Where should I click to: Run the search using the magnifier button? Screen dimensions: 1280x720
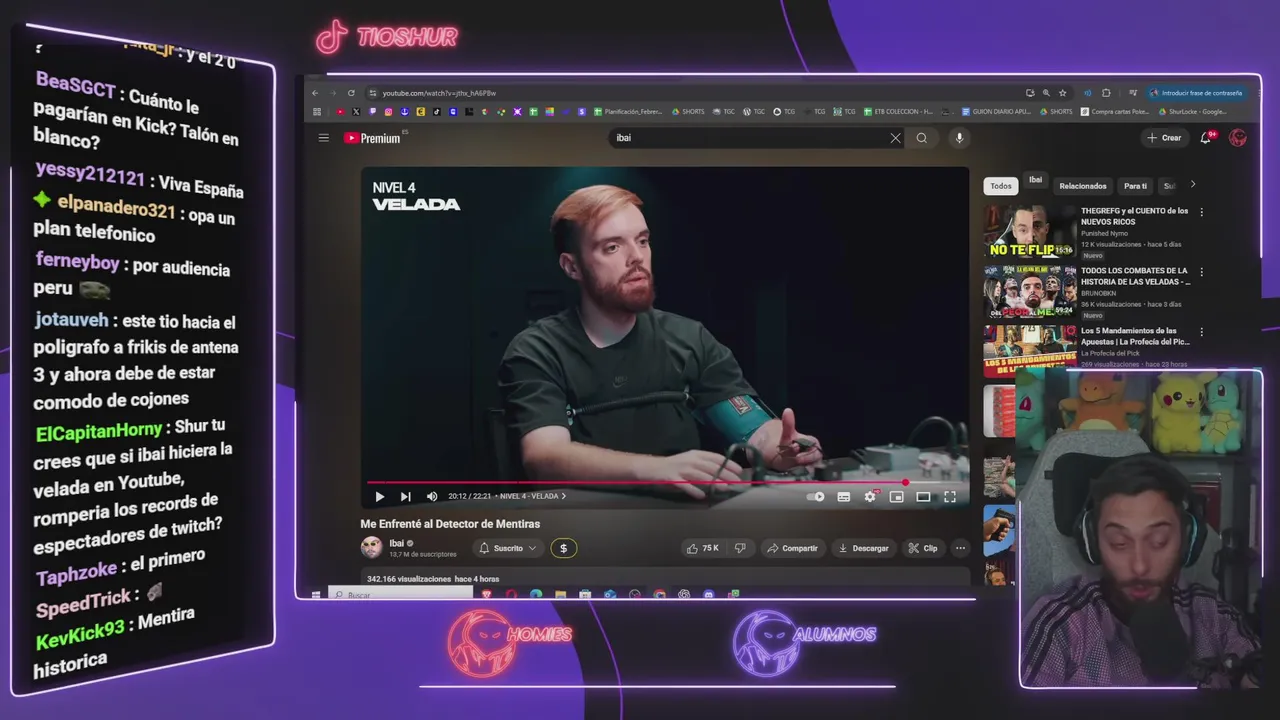922,138
